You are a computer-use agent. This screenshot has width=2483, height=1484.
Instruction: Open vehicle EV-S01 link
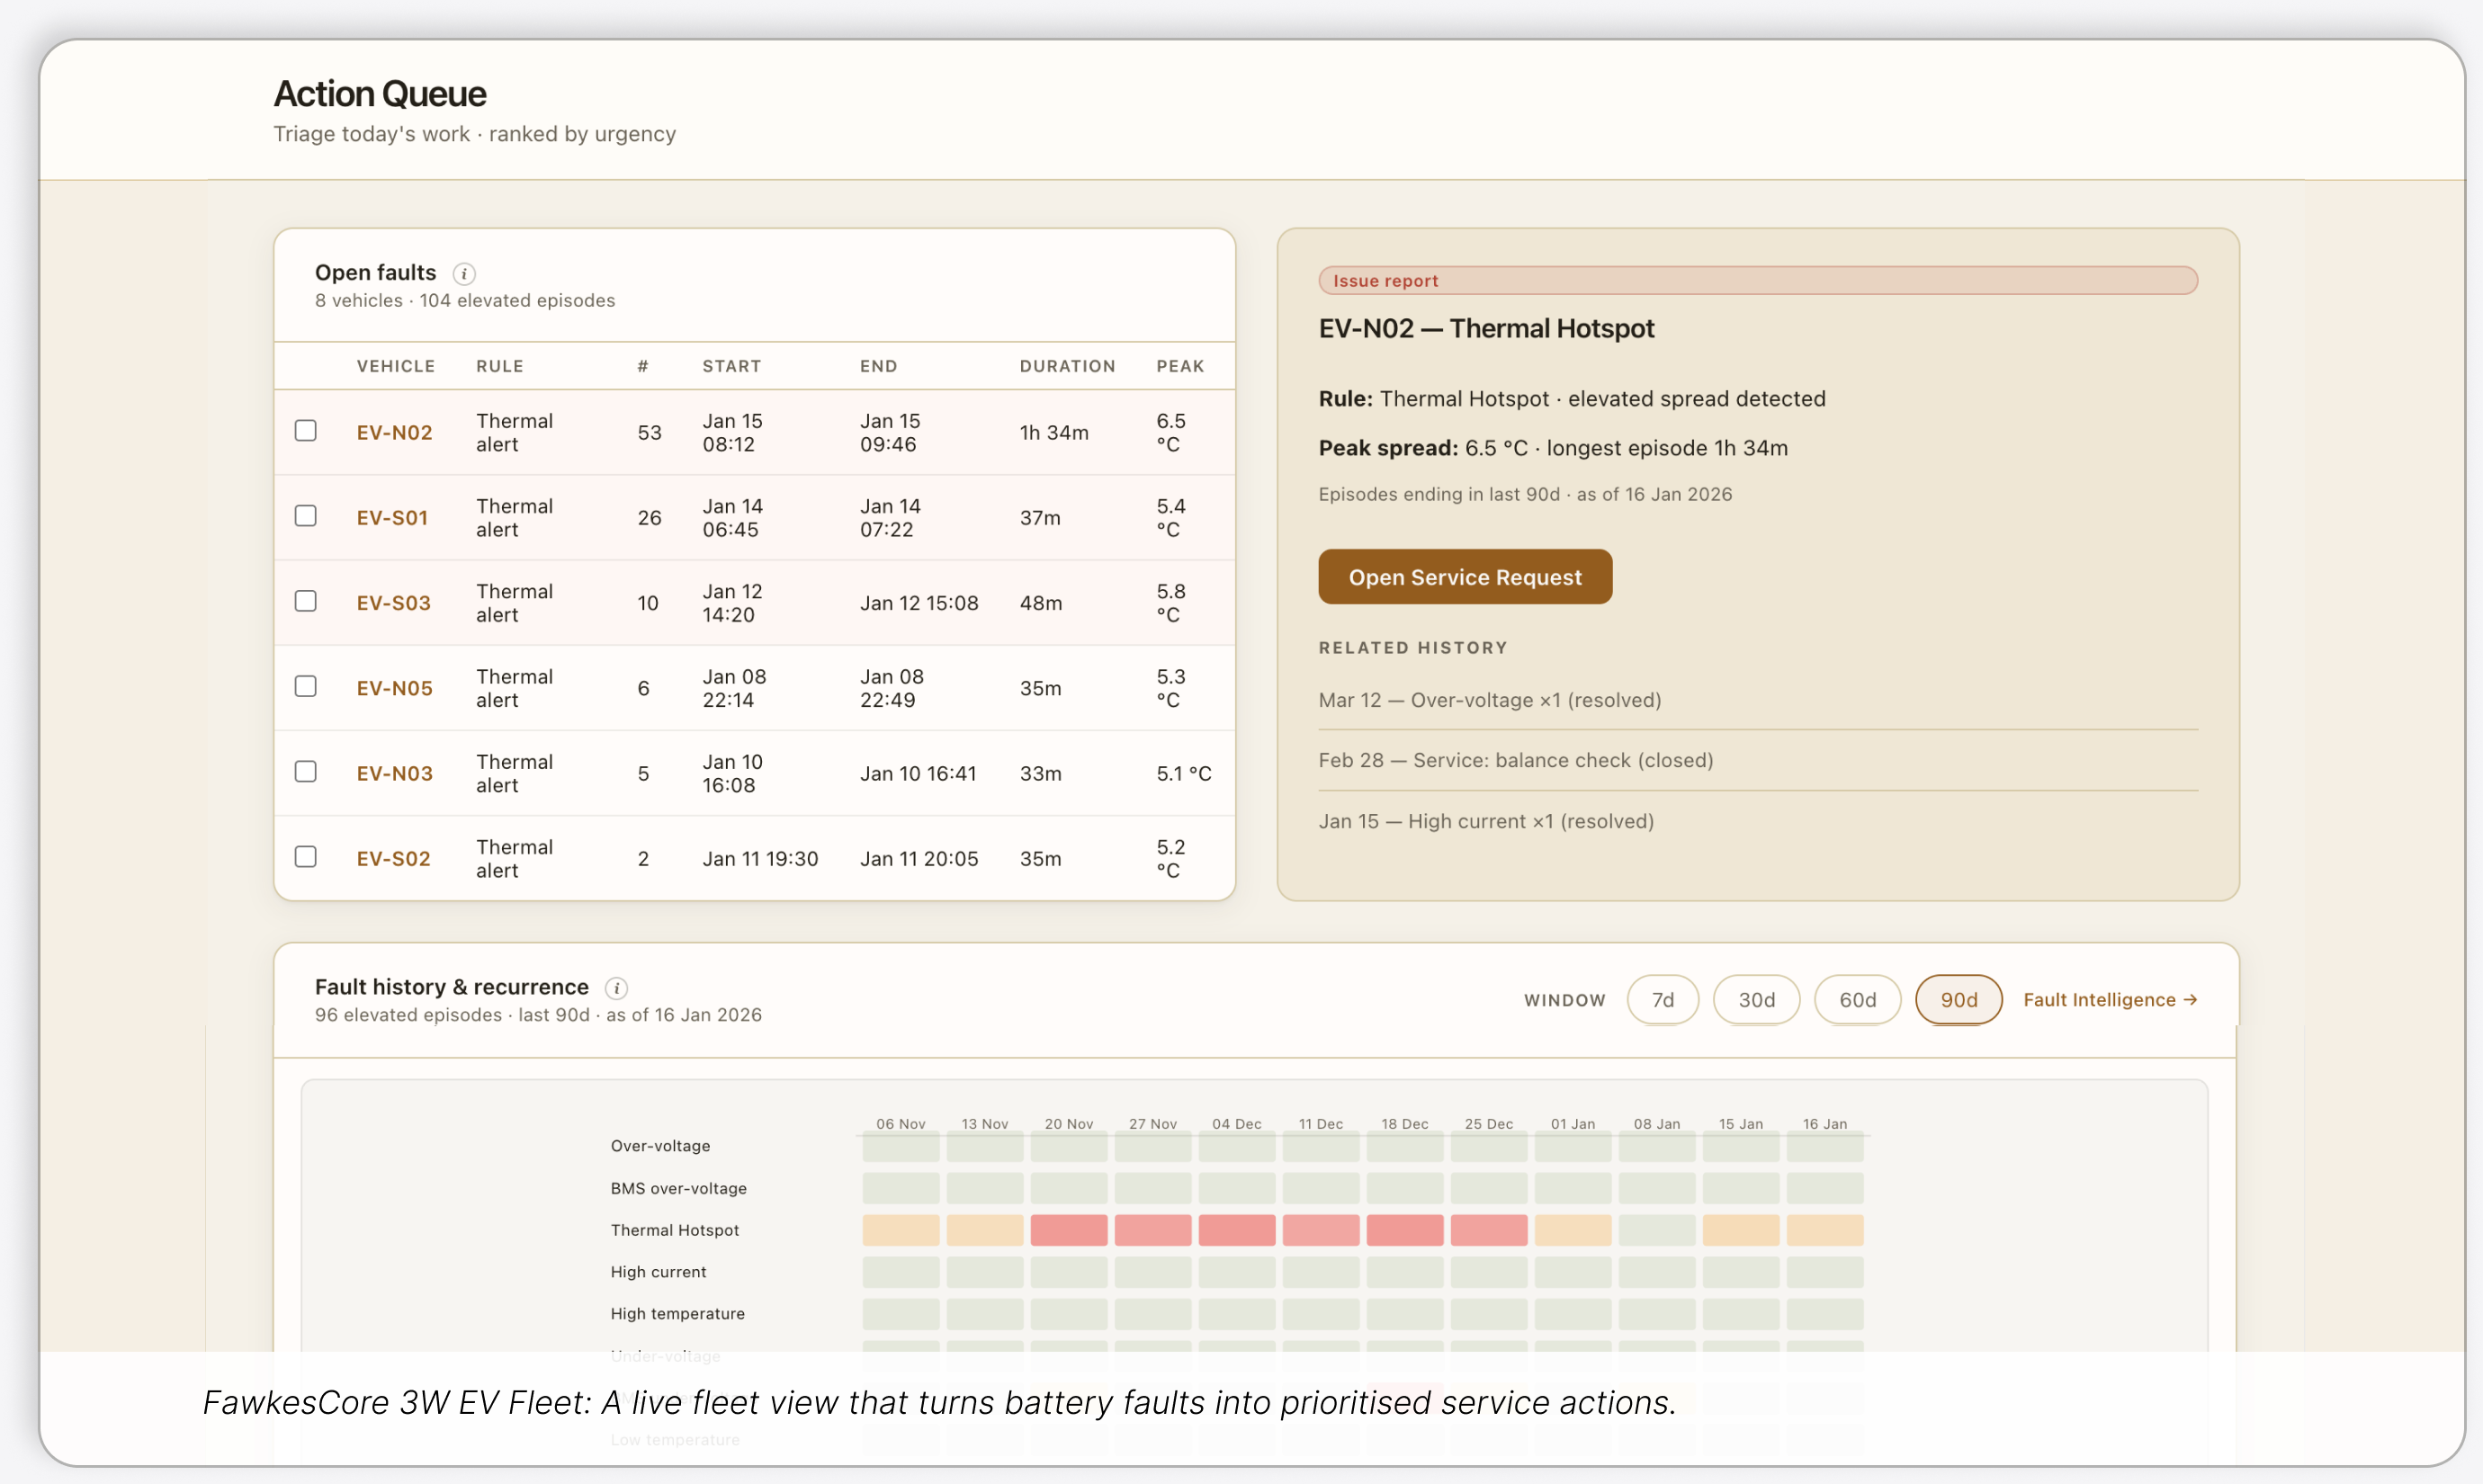coord(392,518)
